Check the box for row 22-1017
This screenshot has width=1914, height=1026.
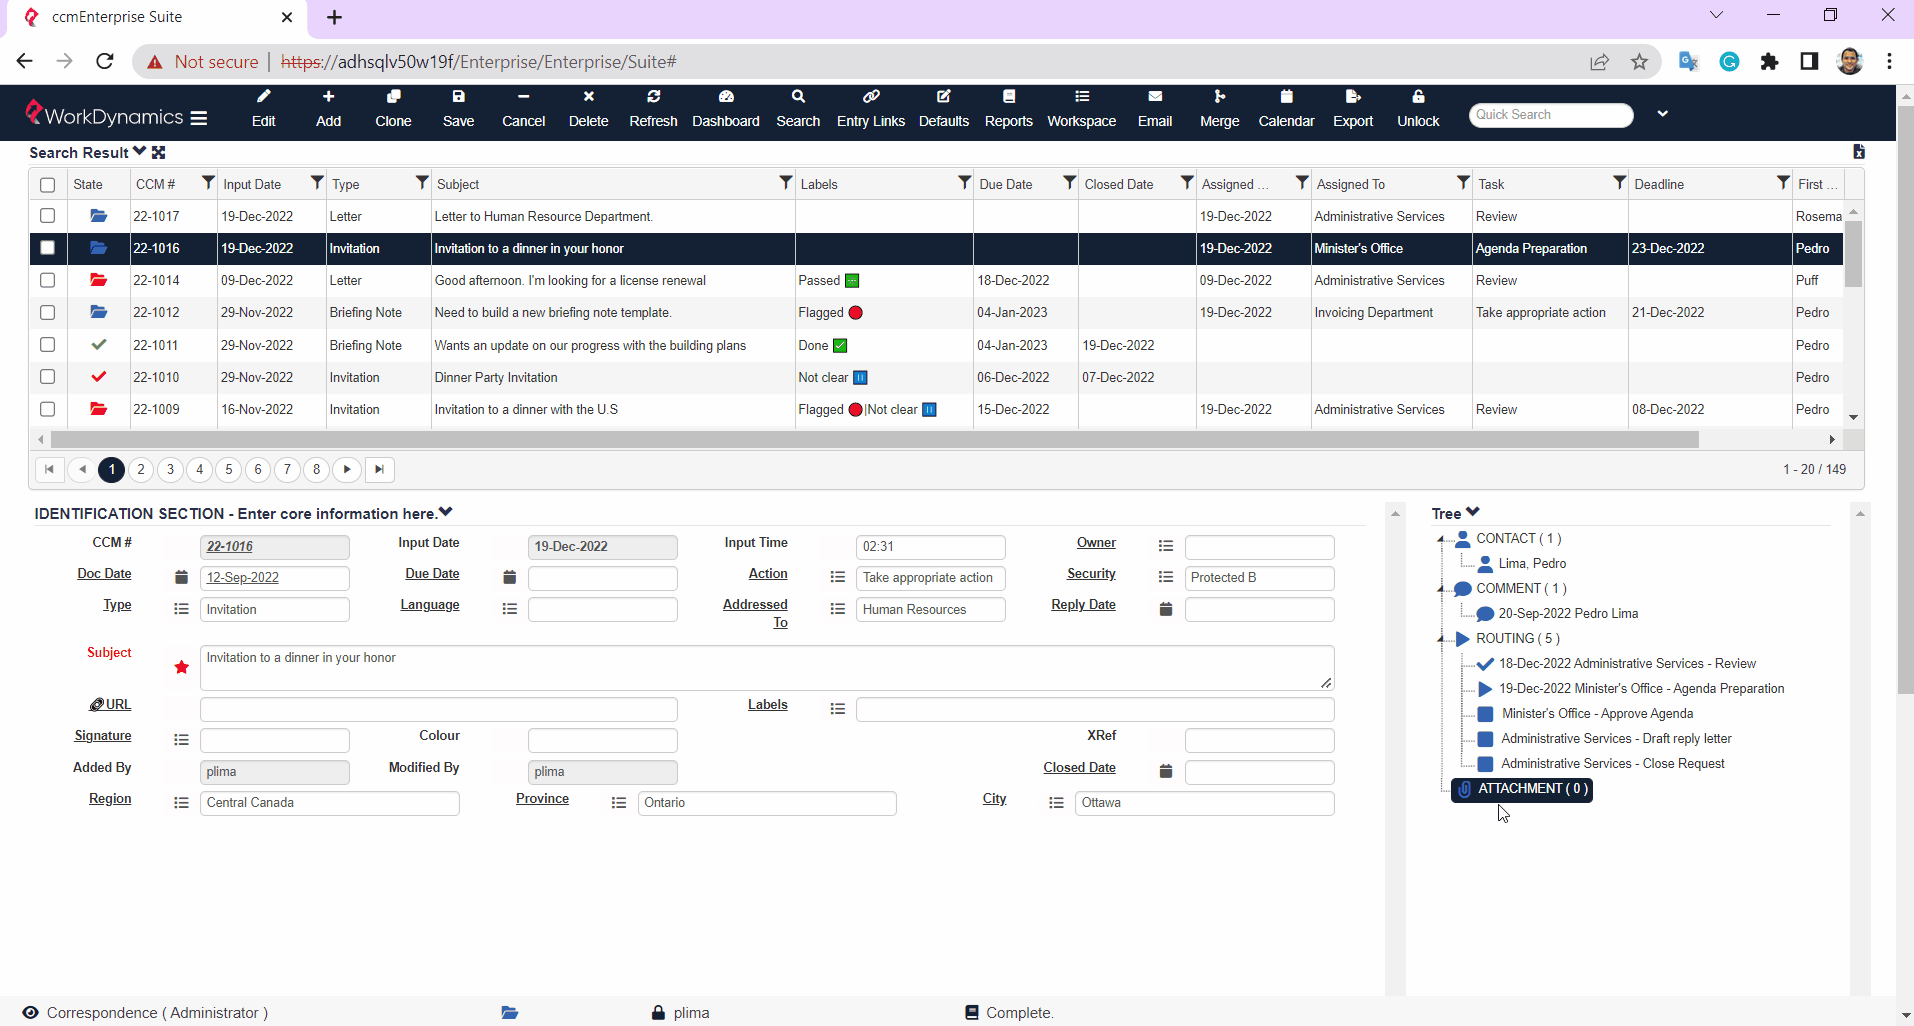47,216
